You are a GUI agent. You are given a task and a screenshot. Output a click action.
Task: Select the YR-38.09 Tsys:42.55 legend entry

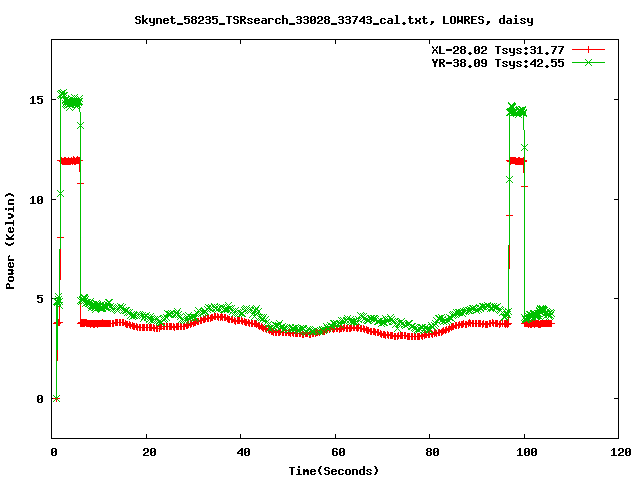click(x=498, y=63)
